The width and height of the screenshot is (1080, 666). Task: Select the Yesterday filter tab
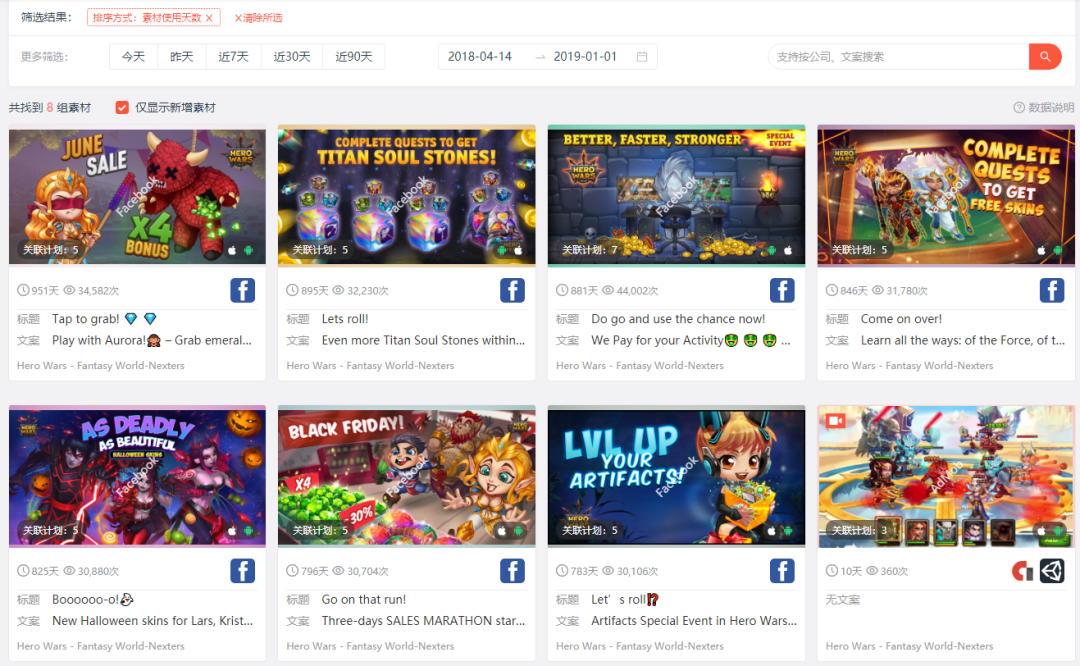pyautogui.click(x=182, y=56)
